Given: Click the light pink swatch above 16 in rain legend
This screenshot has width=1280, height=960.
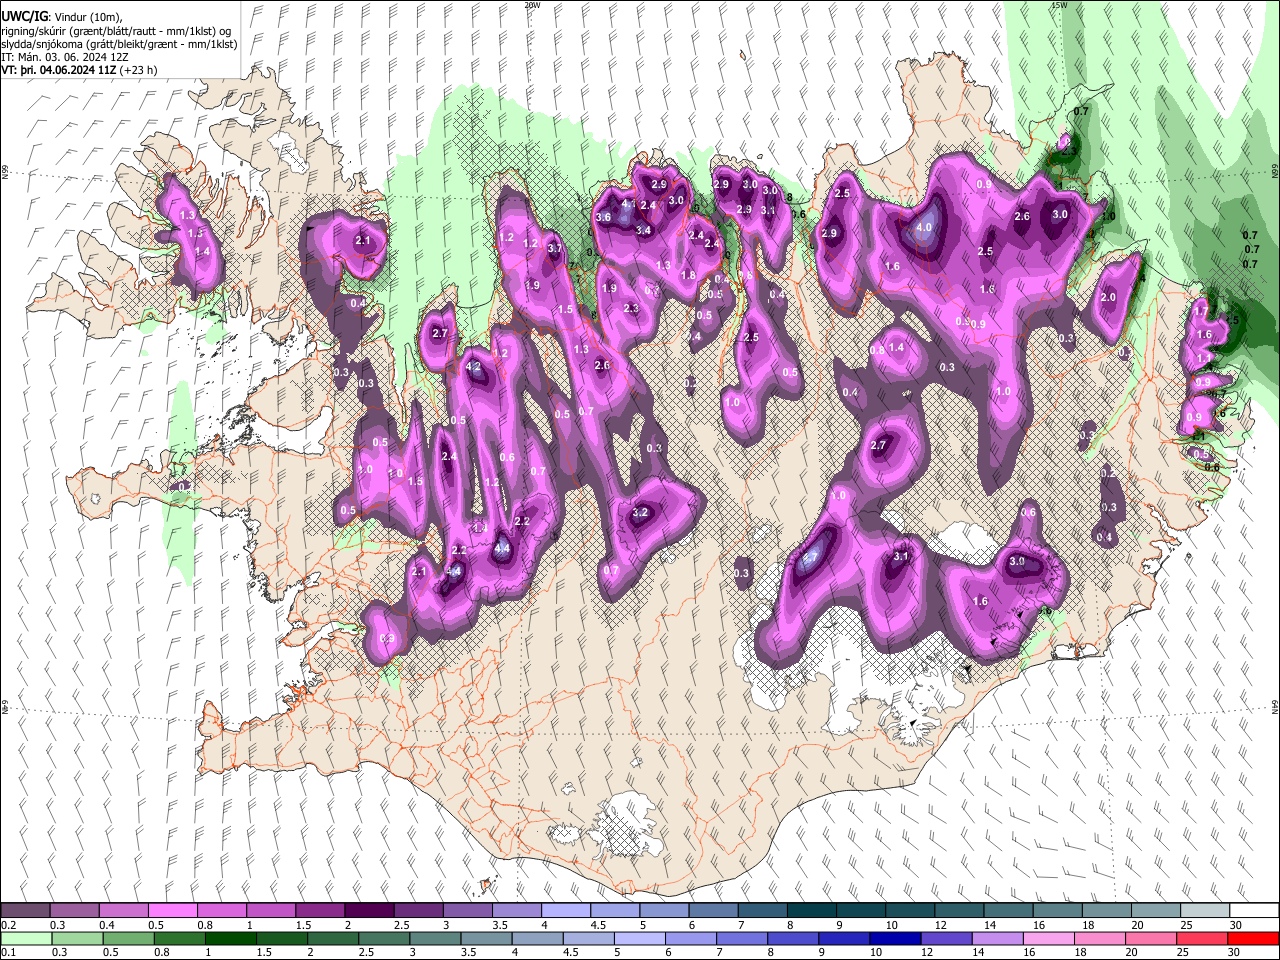Looking at the screenshot, I should (1048, 938).
